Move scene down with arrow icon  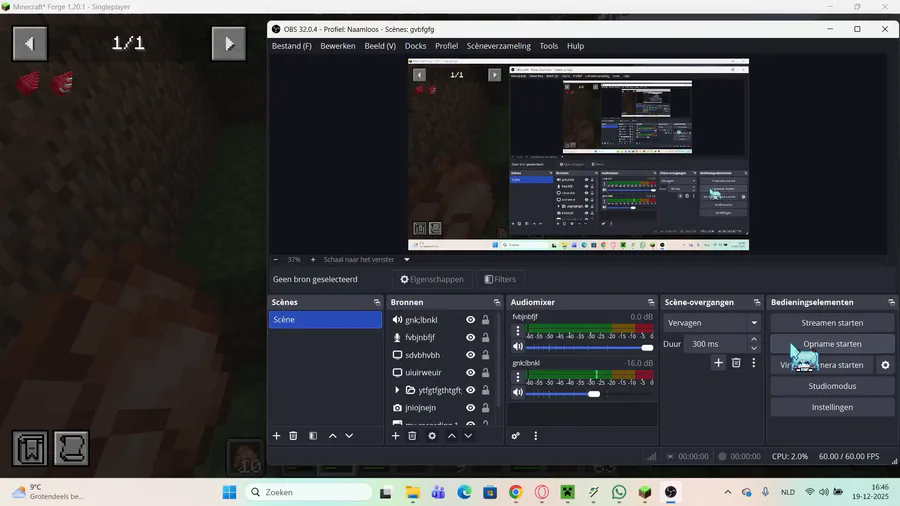[349, 436]
